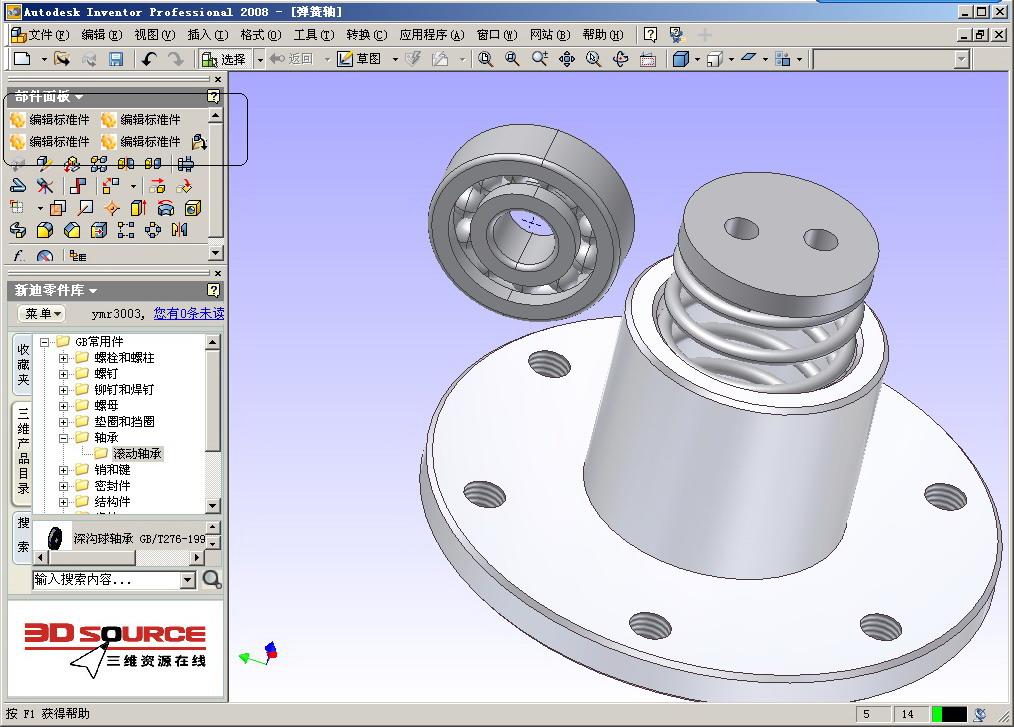Click the Rotate Component icon
This screenshot has height=727, width=1014.
[184, 186]
